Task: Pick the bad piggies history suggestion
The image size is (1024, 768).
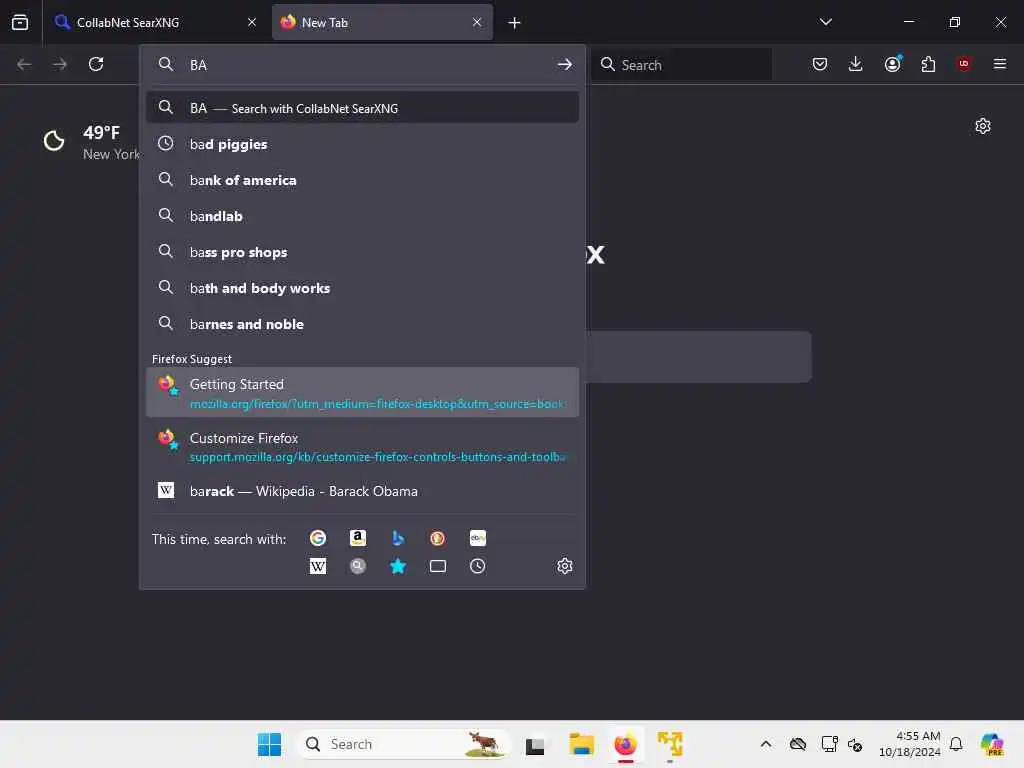Action: coord(362,144)
